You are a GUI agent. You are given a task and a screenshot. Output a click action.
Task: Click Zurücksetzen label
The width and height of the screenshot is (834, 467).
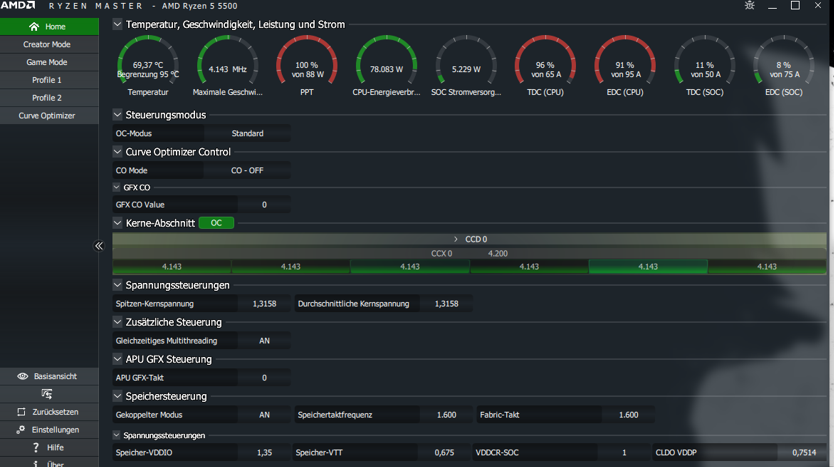tap(55, 412)
